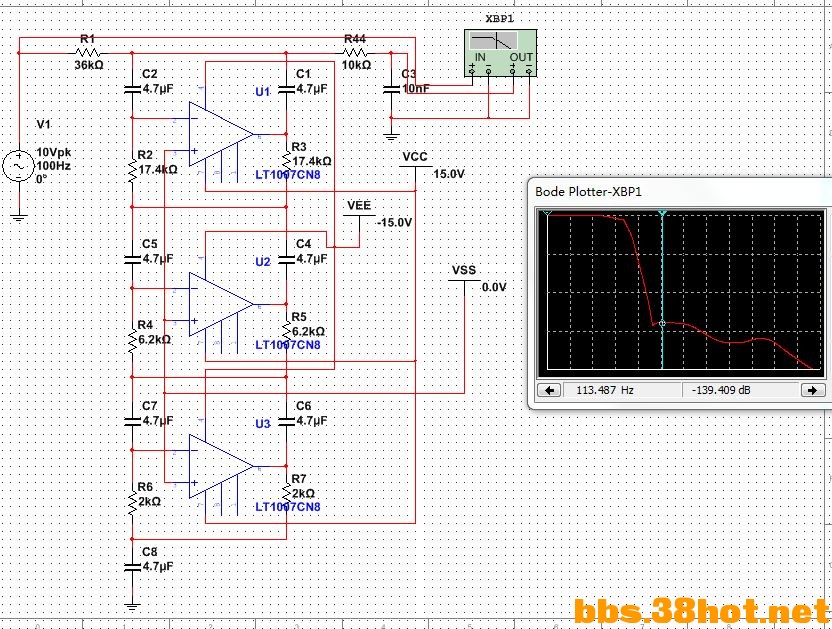Select resistor R1 36kΩ symbol
832x629 pixels.
coord(88,53)
